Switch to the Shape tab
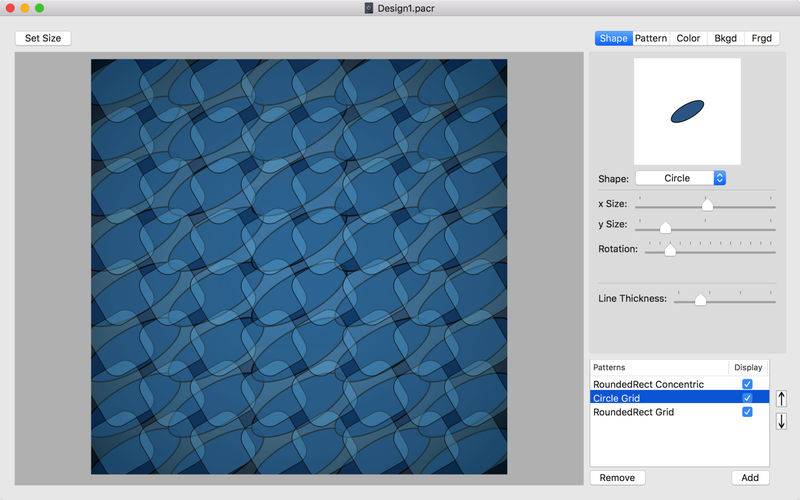 (613, 38)
